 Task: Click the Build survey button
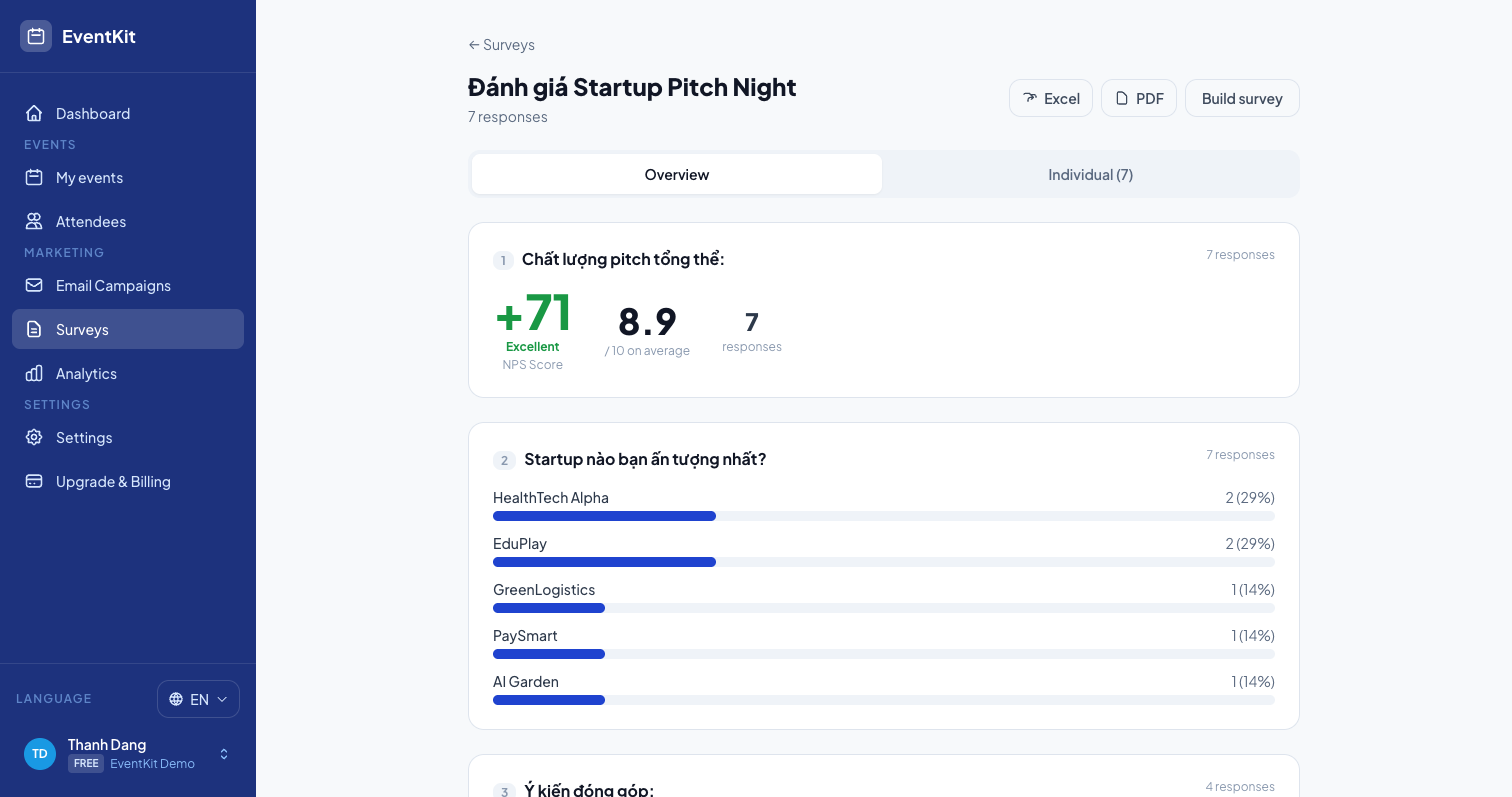pyautogui.click(x=1242, y=98)
